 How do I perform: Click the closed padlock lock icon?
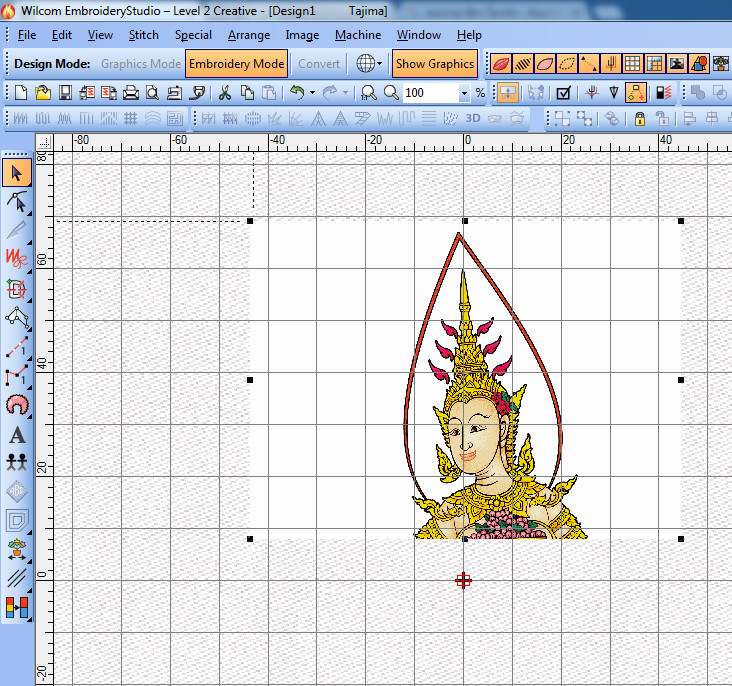pos(640,119)
